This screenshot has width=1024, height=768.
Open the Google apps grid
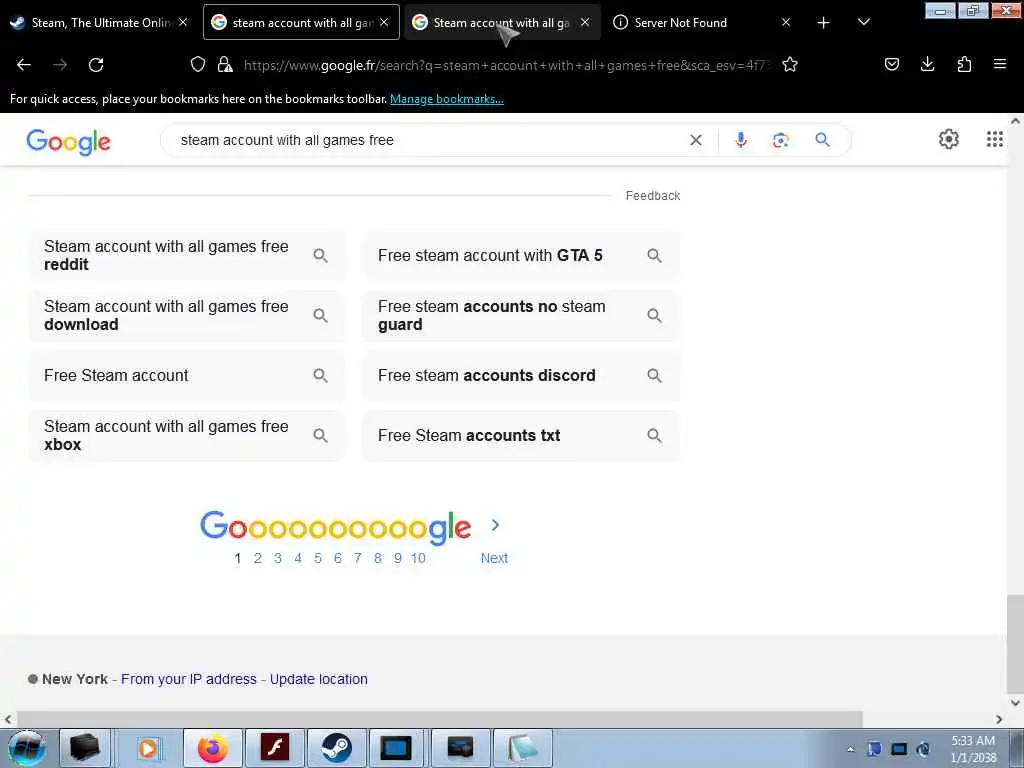point(995,138)
